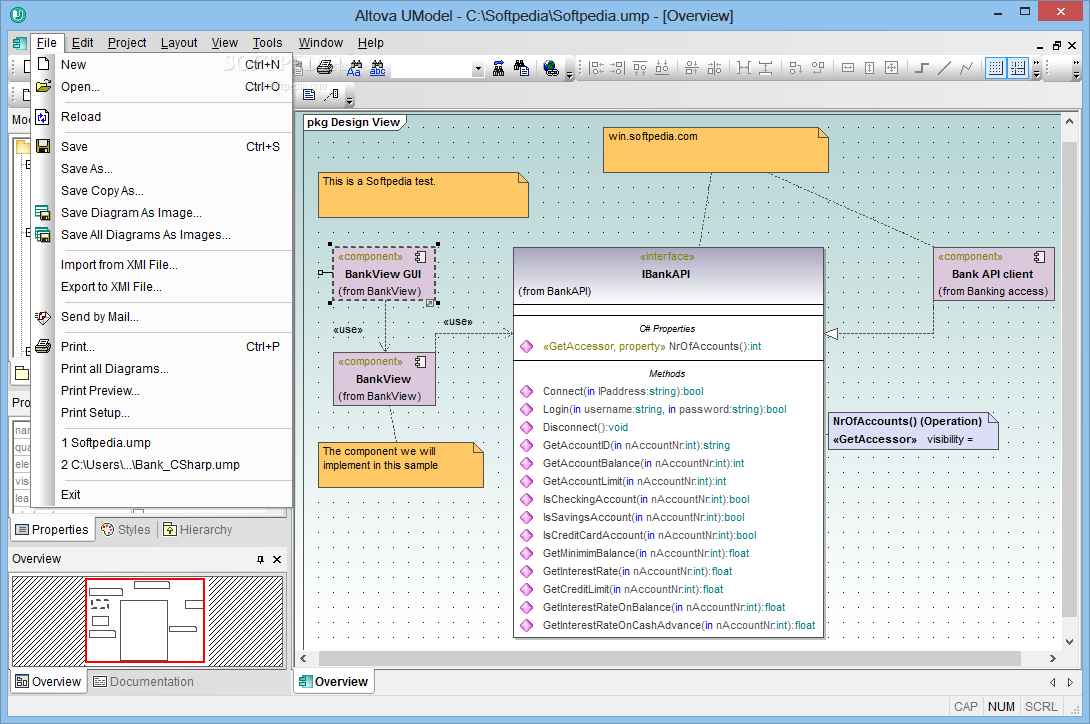Switch to the Documentation tab
Viewport: 1090px width, 724px height.
click(144, 682)
